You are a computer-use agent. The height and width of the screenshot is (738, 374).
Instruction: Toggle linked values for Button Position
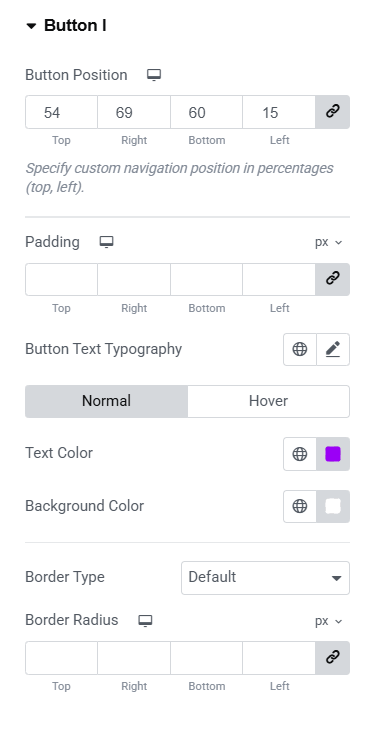click(333, 112)
